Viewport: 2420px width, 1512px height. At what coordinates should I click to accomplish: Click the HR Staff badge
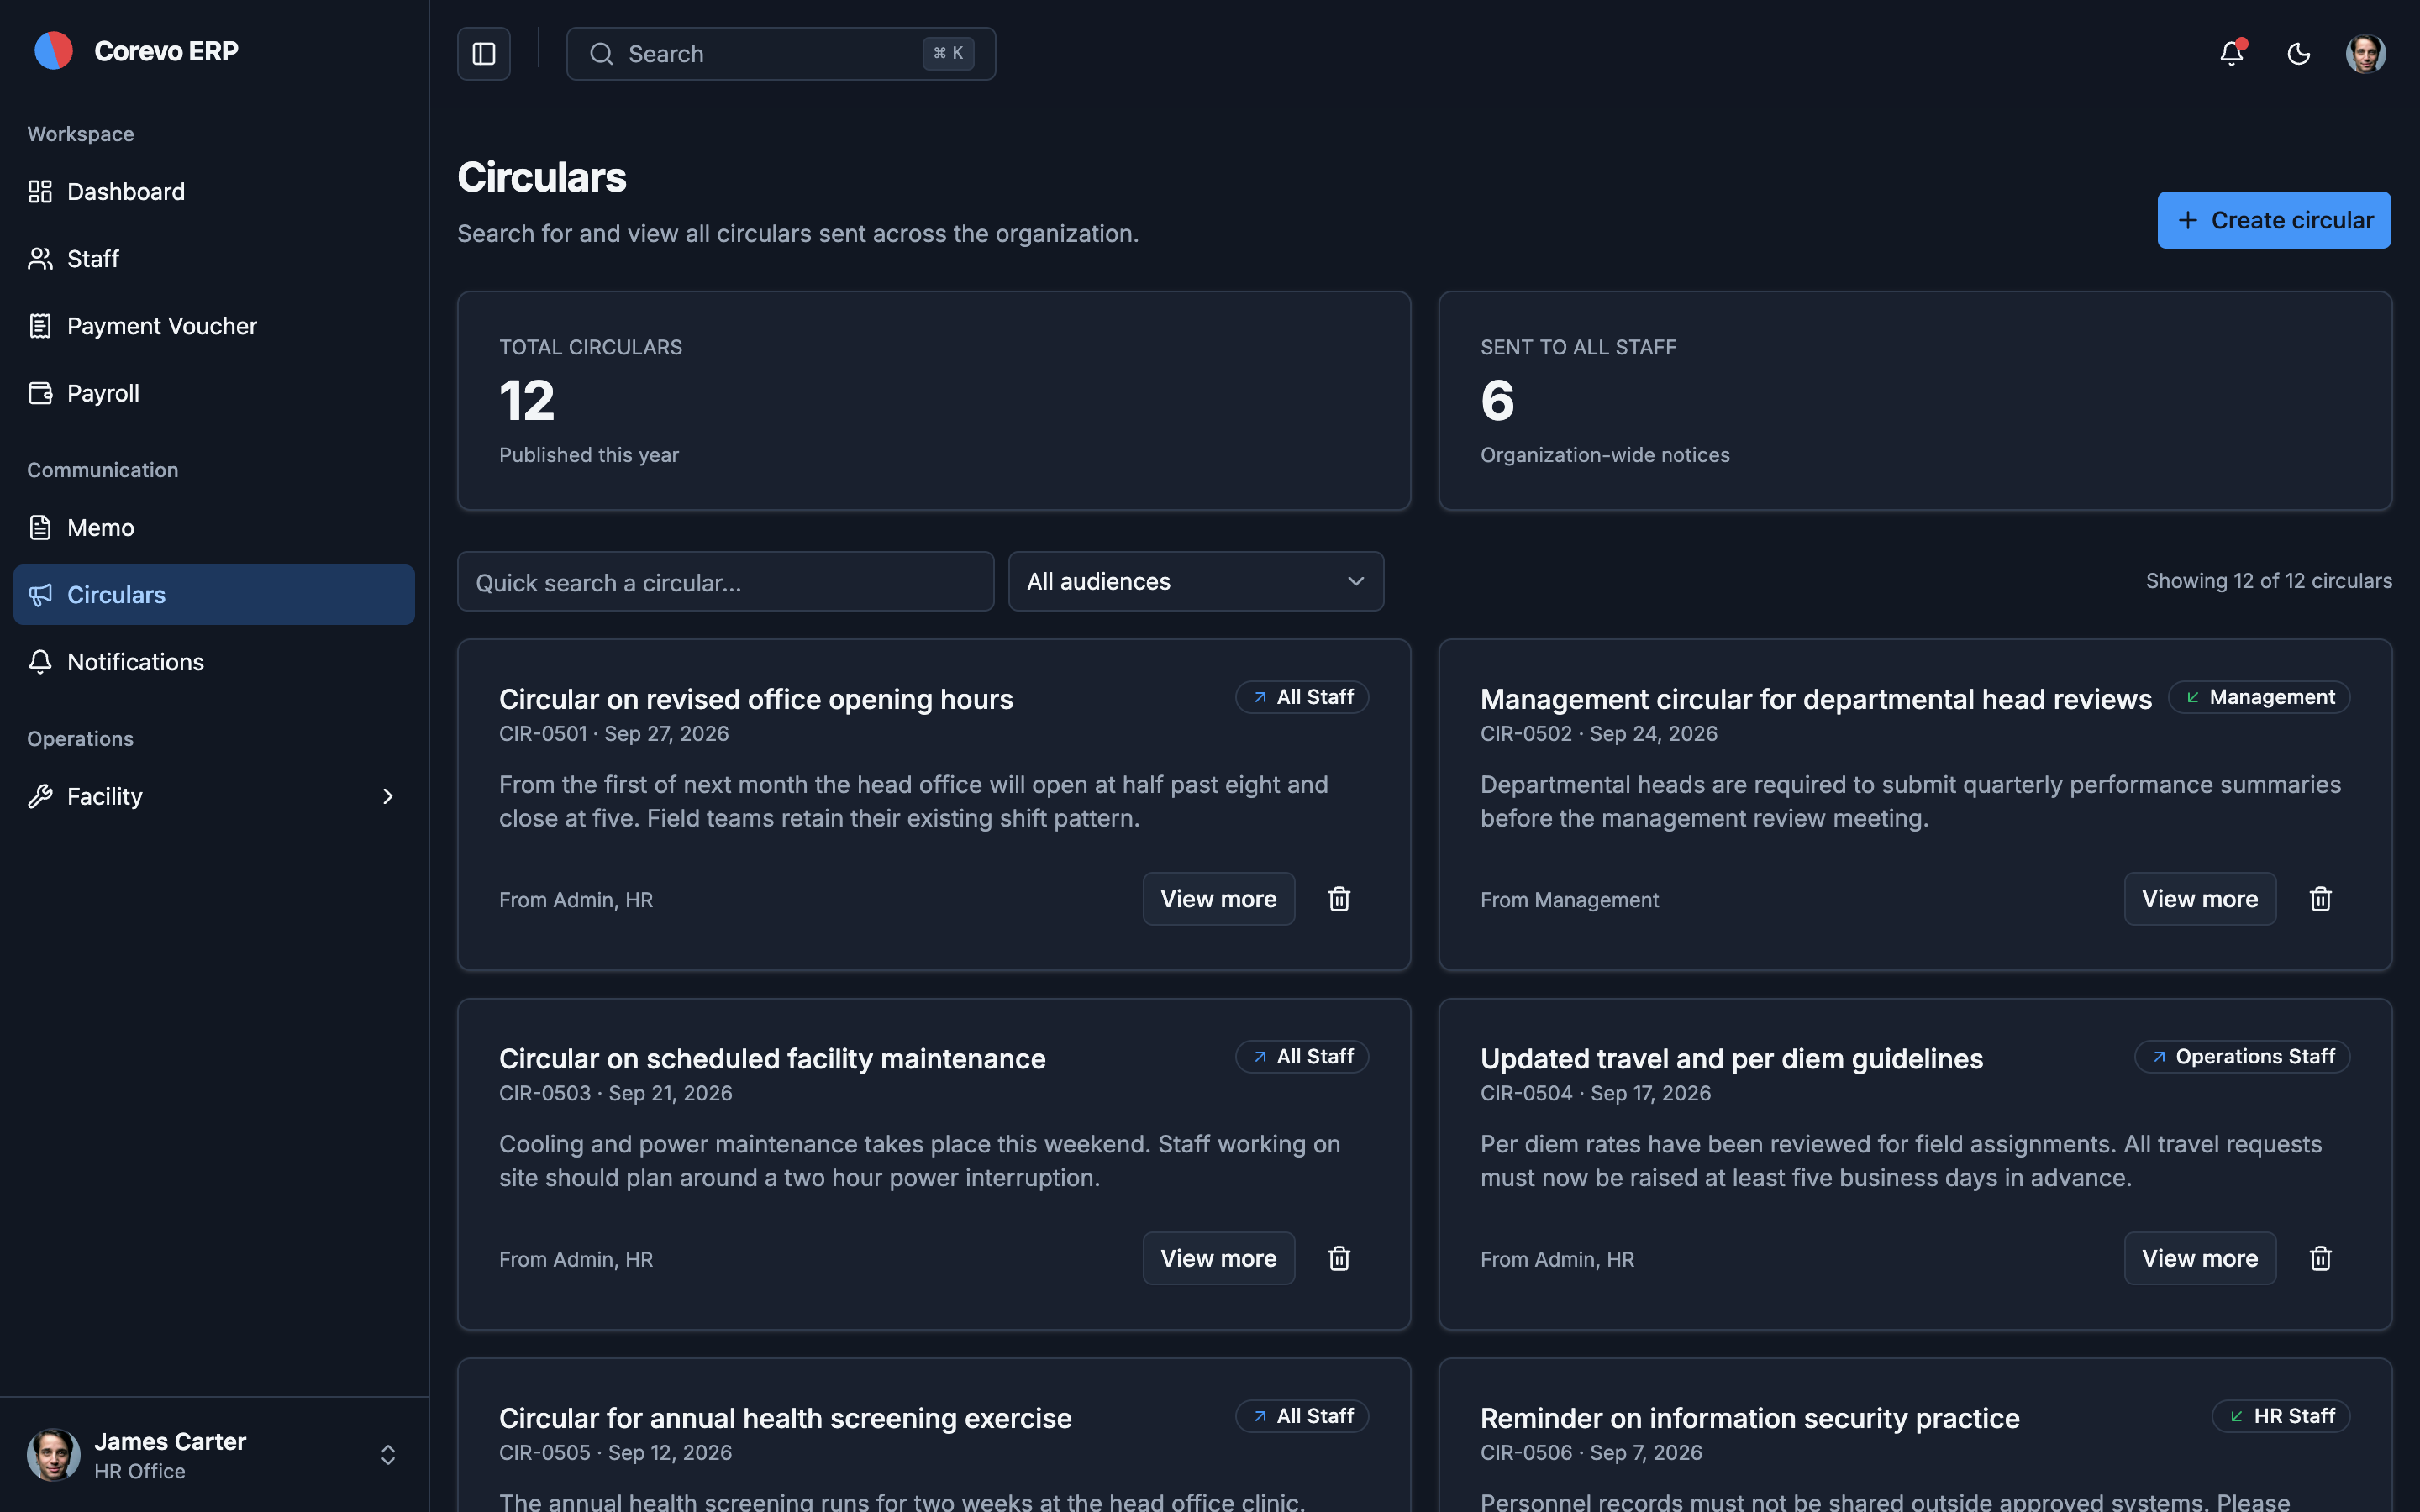coord(2281,1416)
